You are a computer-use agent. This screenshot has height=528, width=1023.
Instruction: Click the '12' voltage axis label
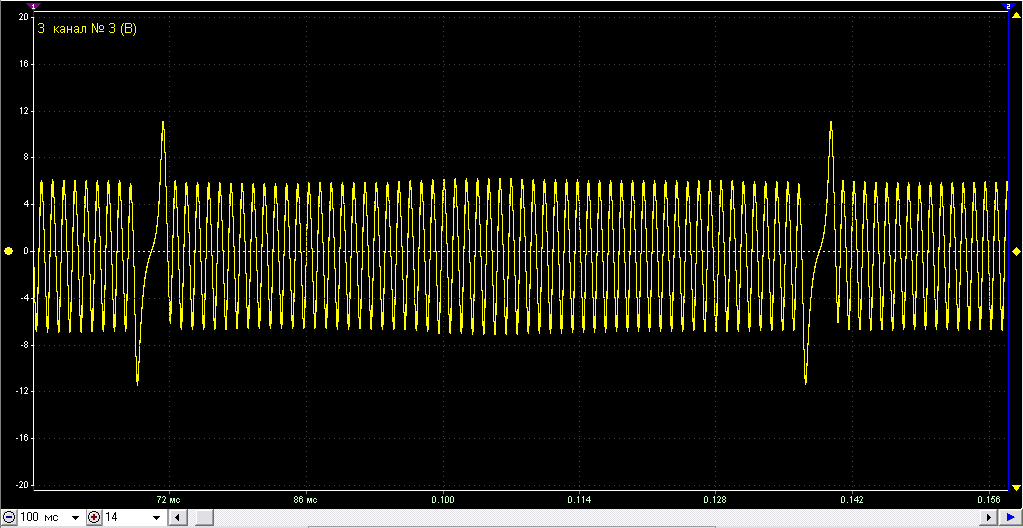[23, 111]
